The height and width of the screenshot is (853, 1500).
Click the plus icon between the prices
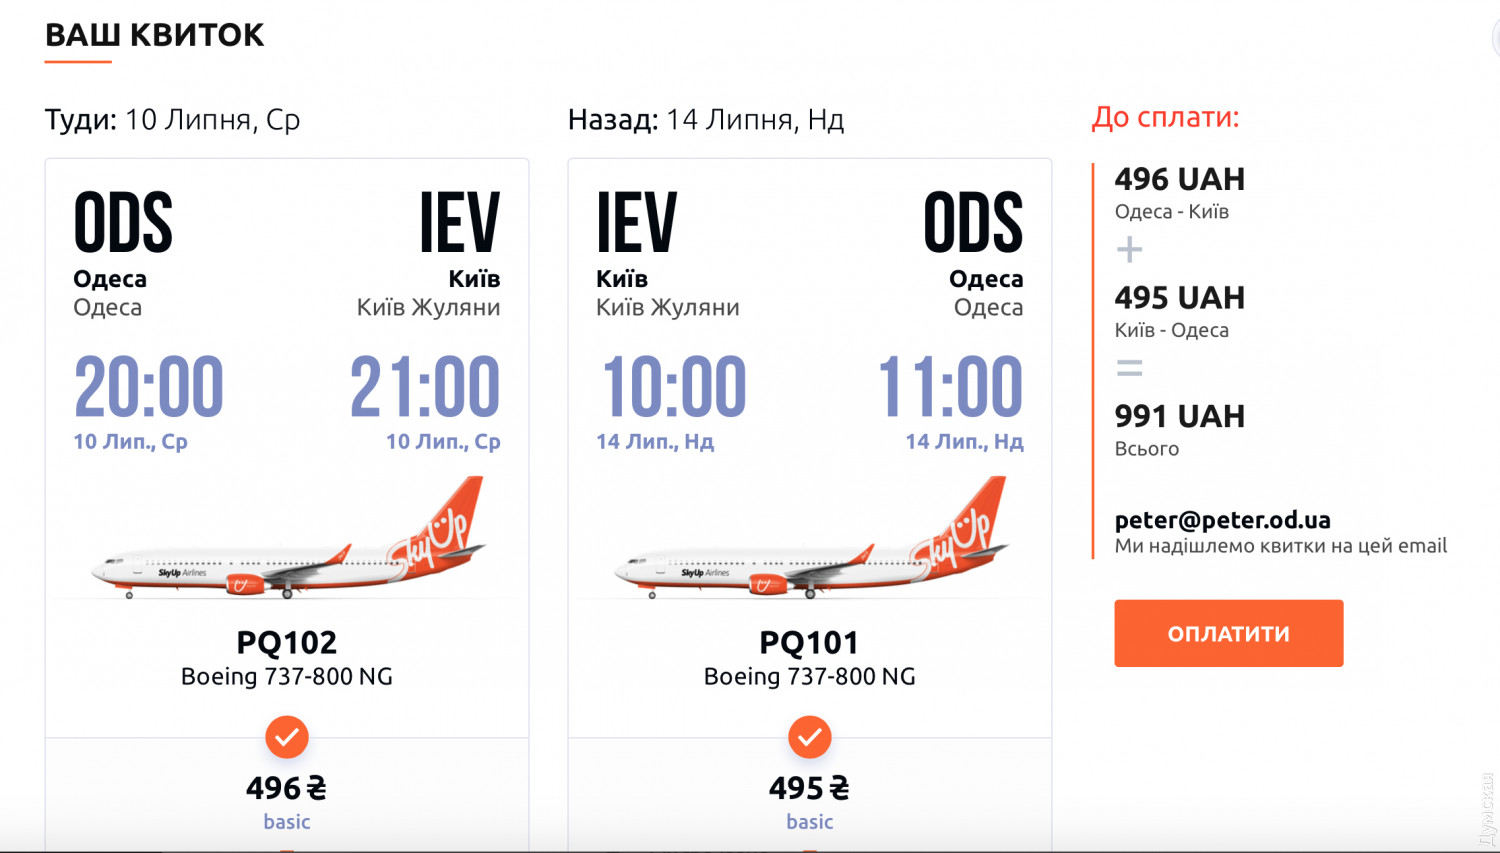tap(1129, 249)
